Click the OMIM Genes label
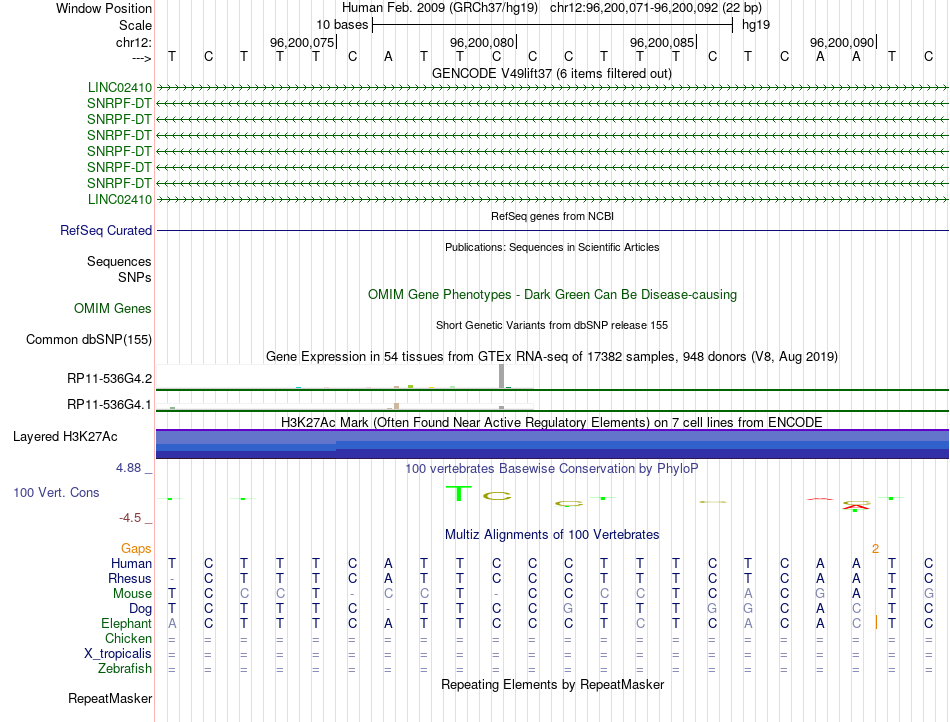This screenshot has height=722, width=950. pos(113,308)
